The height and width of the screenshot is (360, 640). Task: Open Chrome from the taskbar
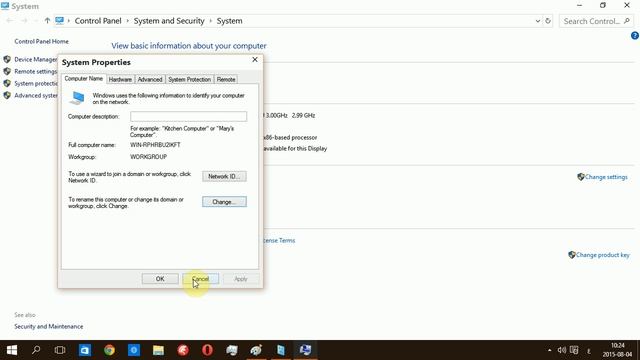pyautogui.click(x=109, y=350)
